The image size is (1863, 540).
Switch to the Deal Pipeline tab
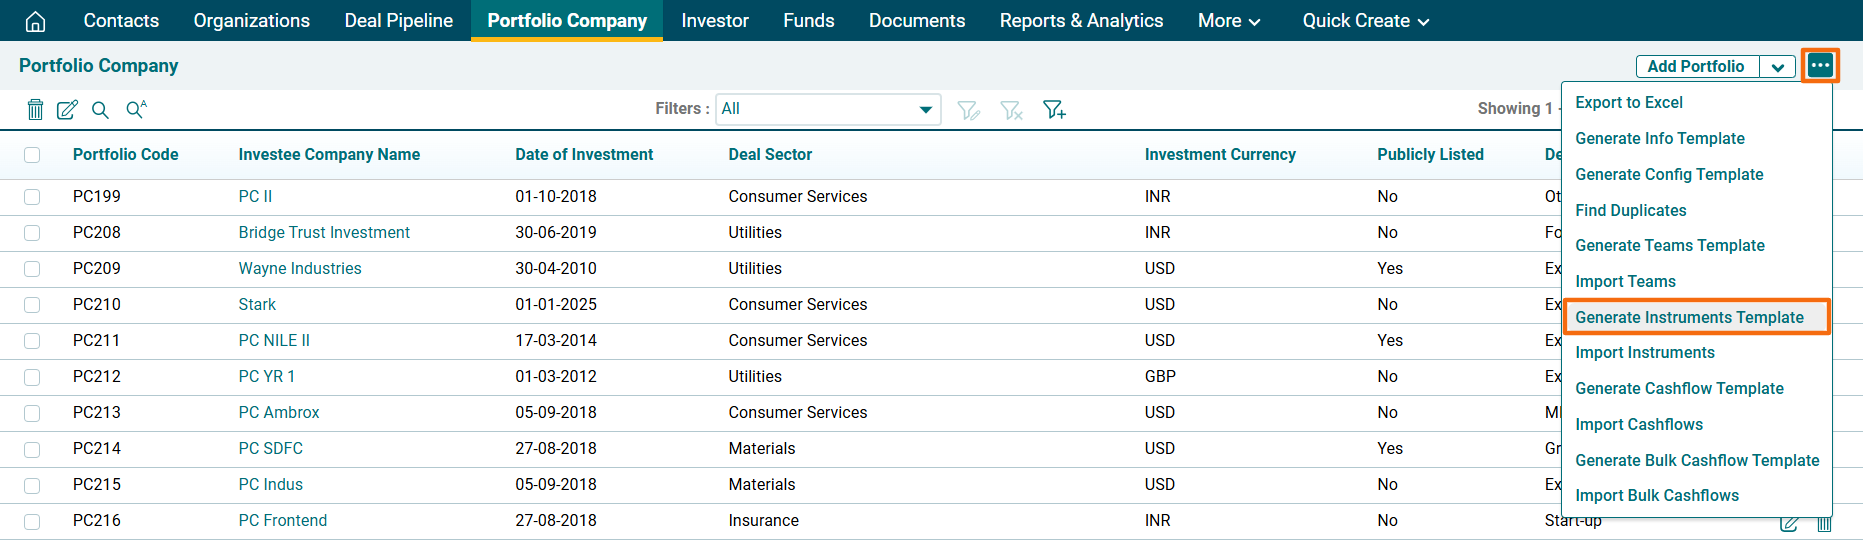[x=398, y=21]
